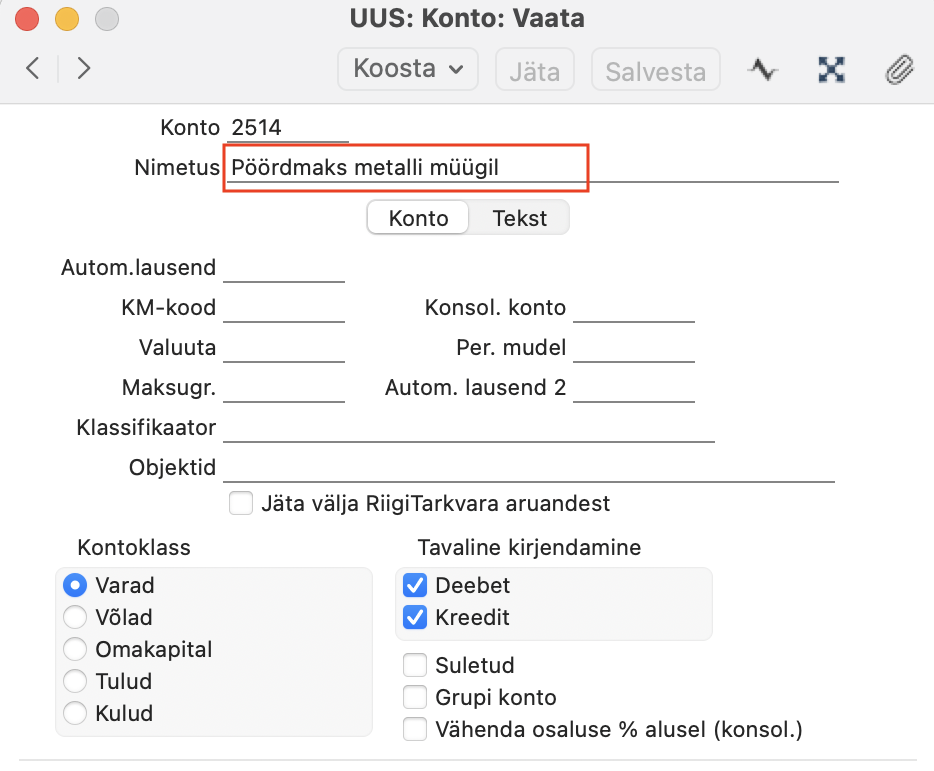Open attachments with the paperclip icon
Viewport: 934px width, 771px height.
(x=899, y=70)
